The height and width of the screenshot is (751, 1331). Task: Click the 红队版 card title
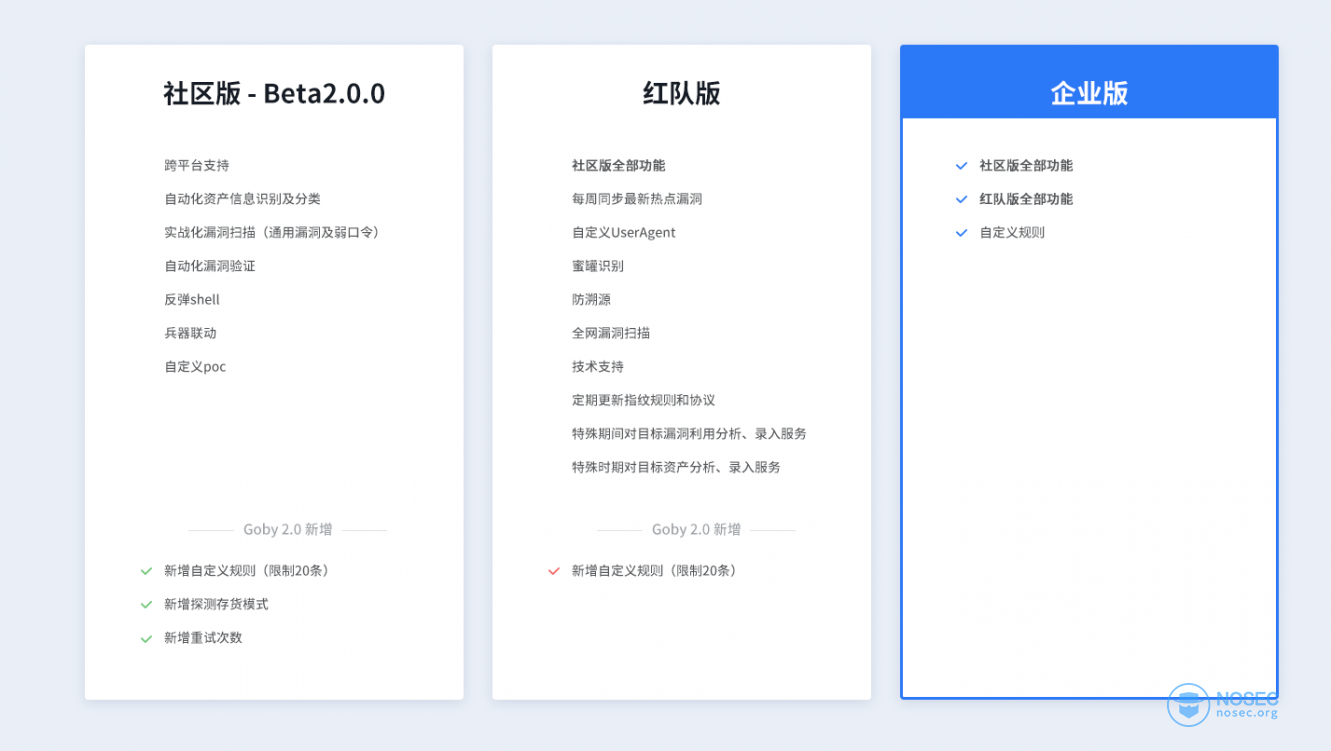[681, 93]
